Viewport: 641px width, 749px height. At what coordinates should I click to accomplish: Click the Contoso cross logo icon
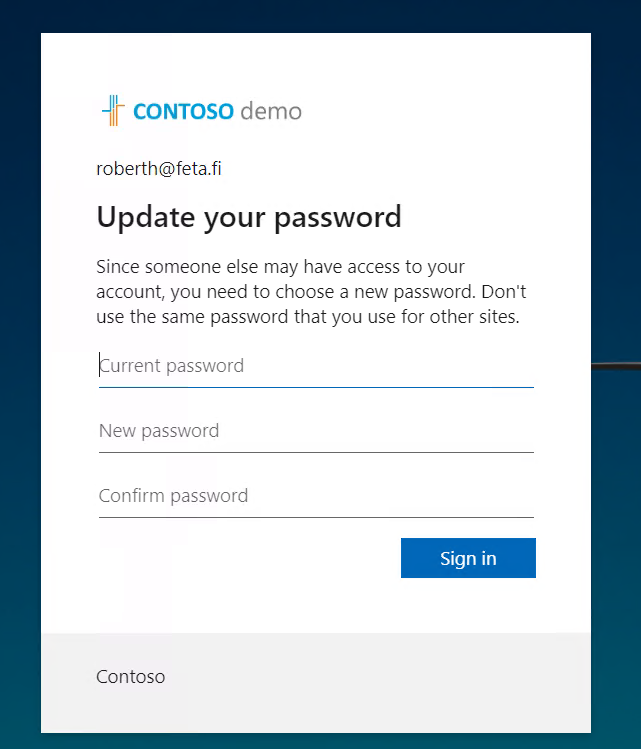tap(112, 110)
